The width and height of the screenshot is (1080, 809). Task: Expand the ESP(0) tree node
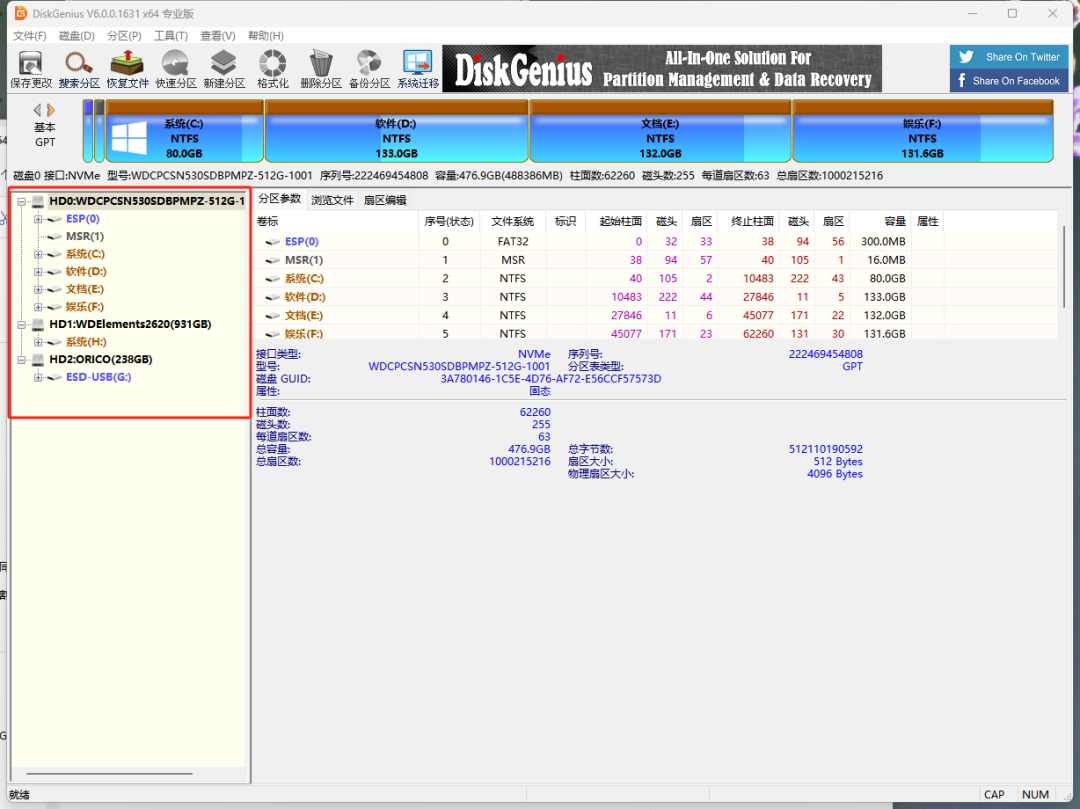point(38,219)
